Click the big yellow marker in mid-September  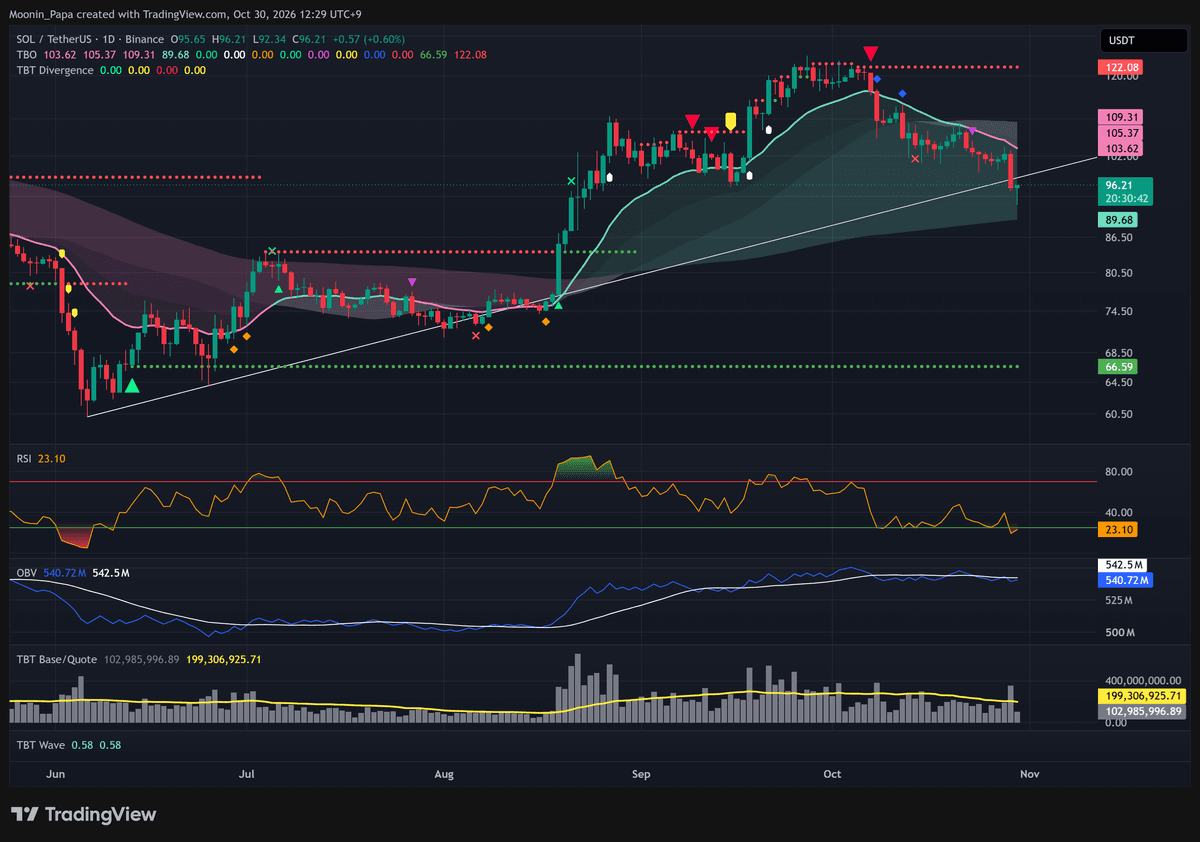731,121
